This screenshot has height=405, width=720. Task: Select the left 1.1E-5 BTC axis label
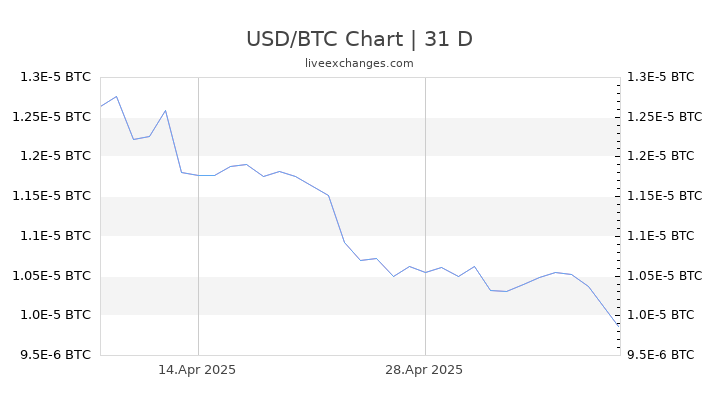[x=56, y=236]
